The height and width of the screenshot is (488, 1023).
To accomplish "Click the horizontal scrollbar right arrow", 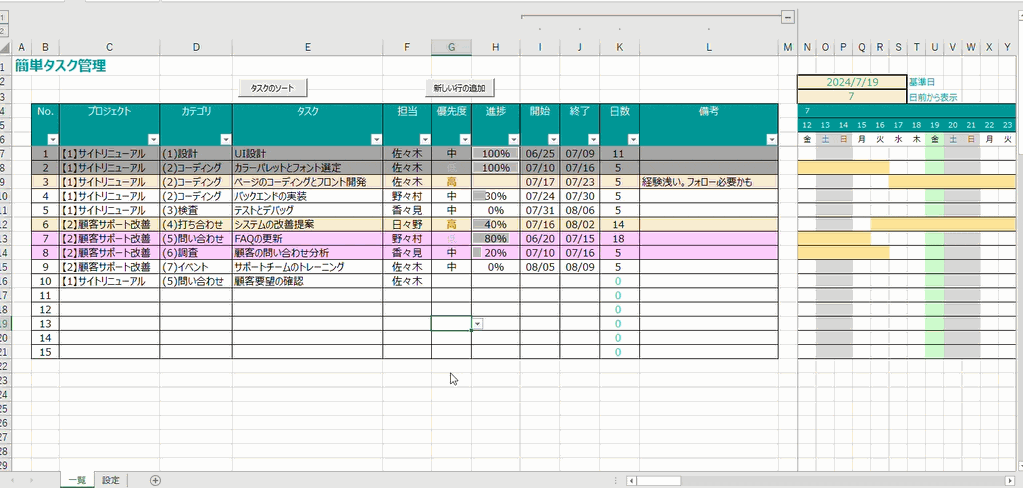I will pos(1010,481).
